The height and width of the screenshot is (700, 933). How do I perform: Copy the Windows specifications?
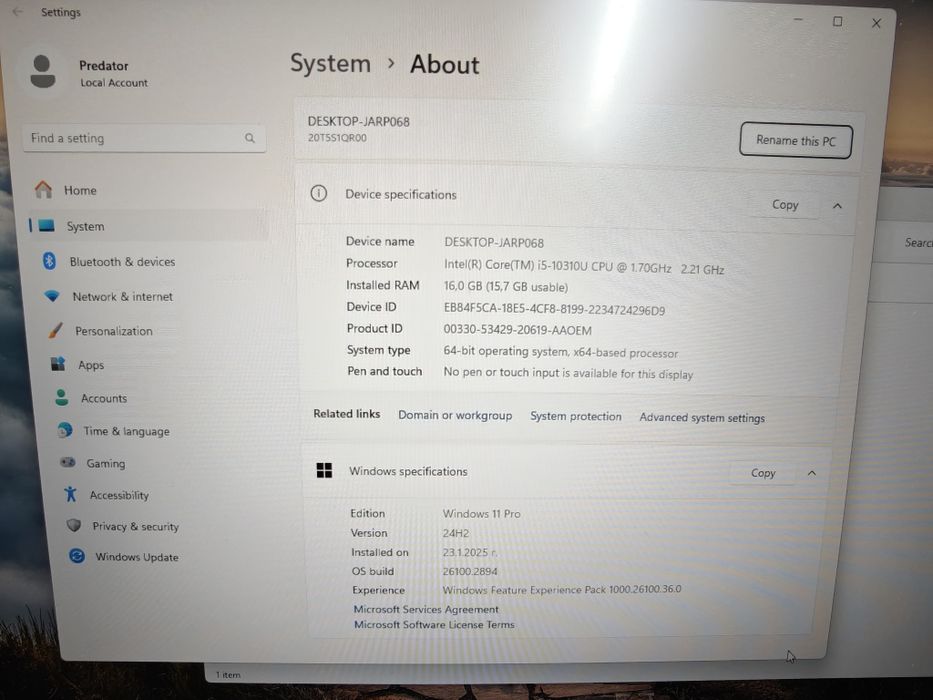763,473
